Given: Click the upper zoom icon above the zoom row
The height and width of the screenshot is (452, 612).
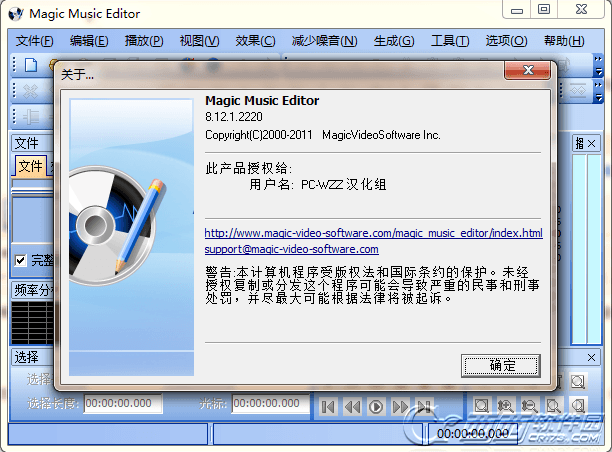Looking at the screenshot, I should coord(578,381).
